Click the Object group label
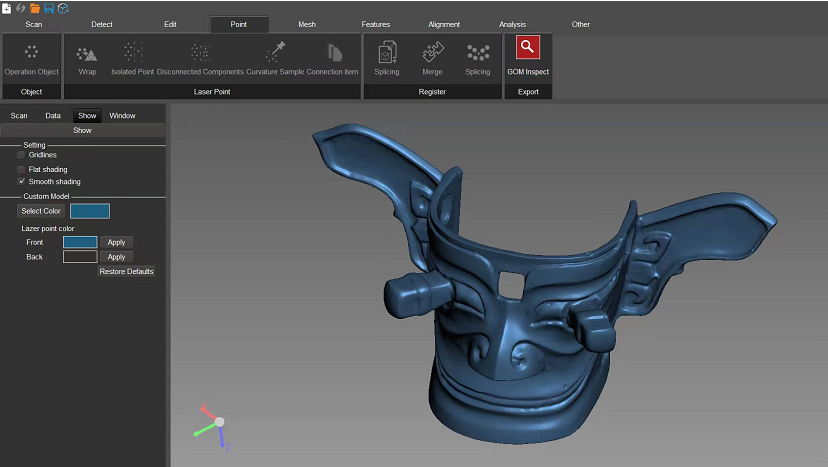The image size is (828, 467). click(31, 91)
